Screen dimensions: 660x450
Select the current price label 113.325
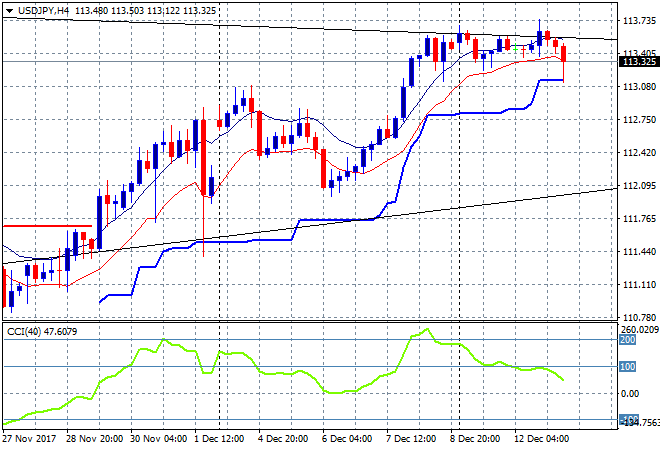coord(639,62)
